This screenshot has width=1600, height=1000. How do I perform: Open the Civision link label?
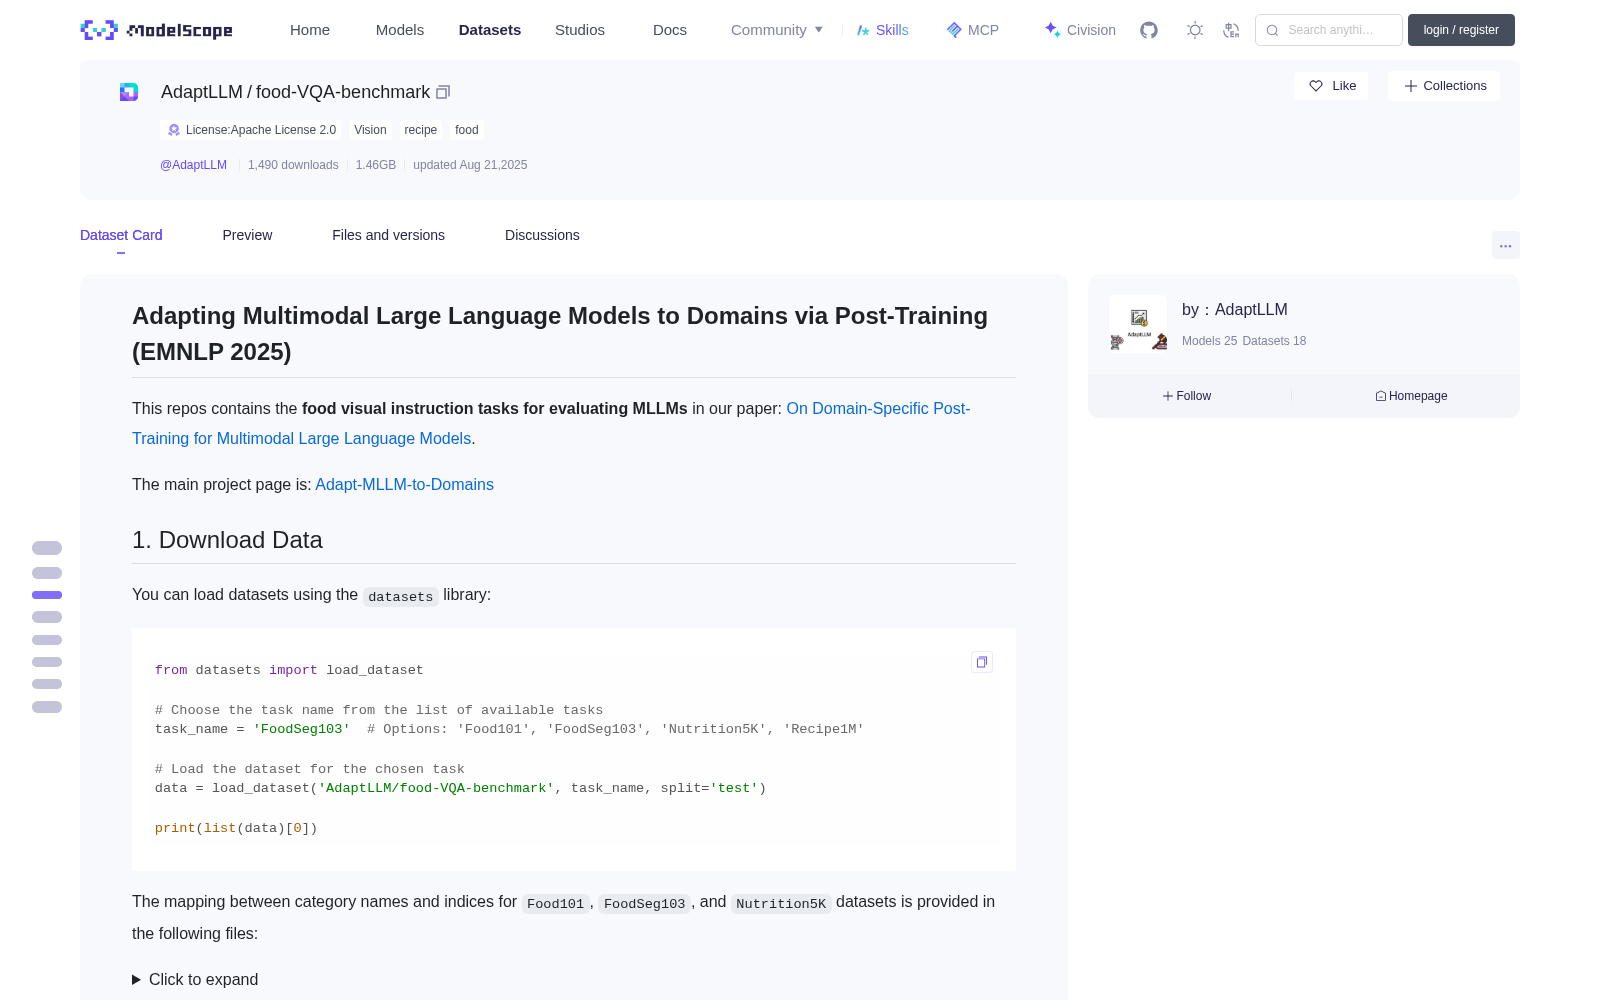[1091, 30]
